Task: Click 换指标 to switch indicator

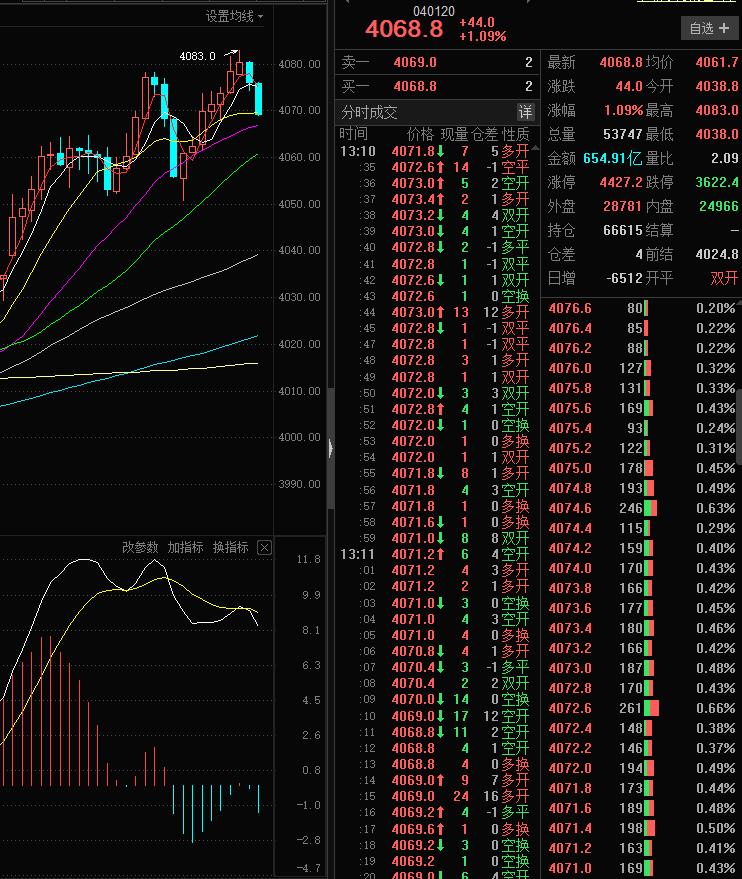Action: [230, 547]
